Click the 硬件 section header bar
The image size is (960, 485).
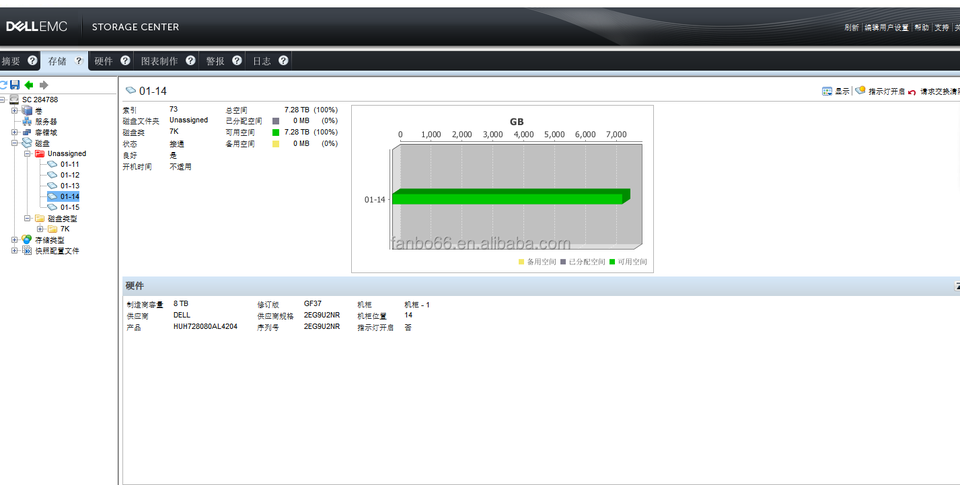point(541,286)
